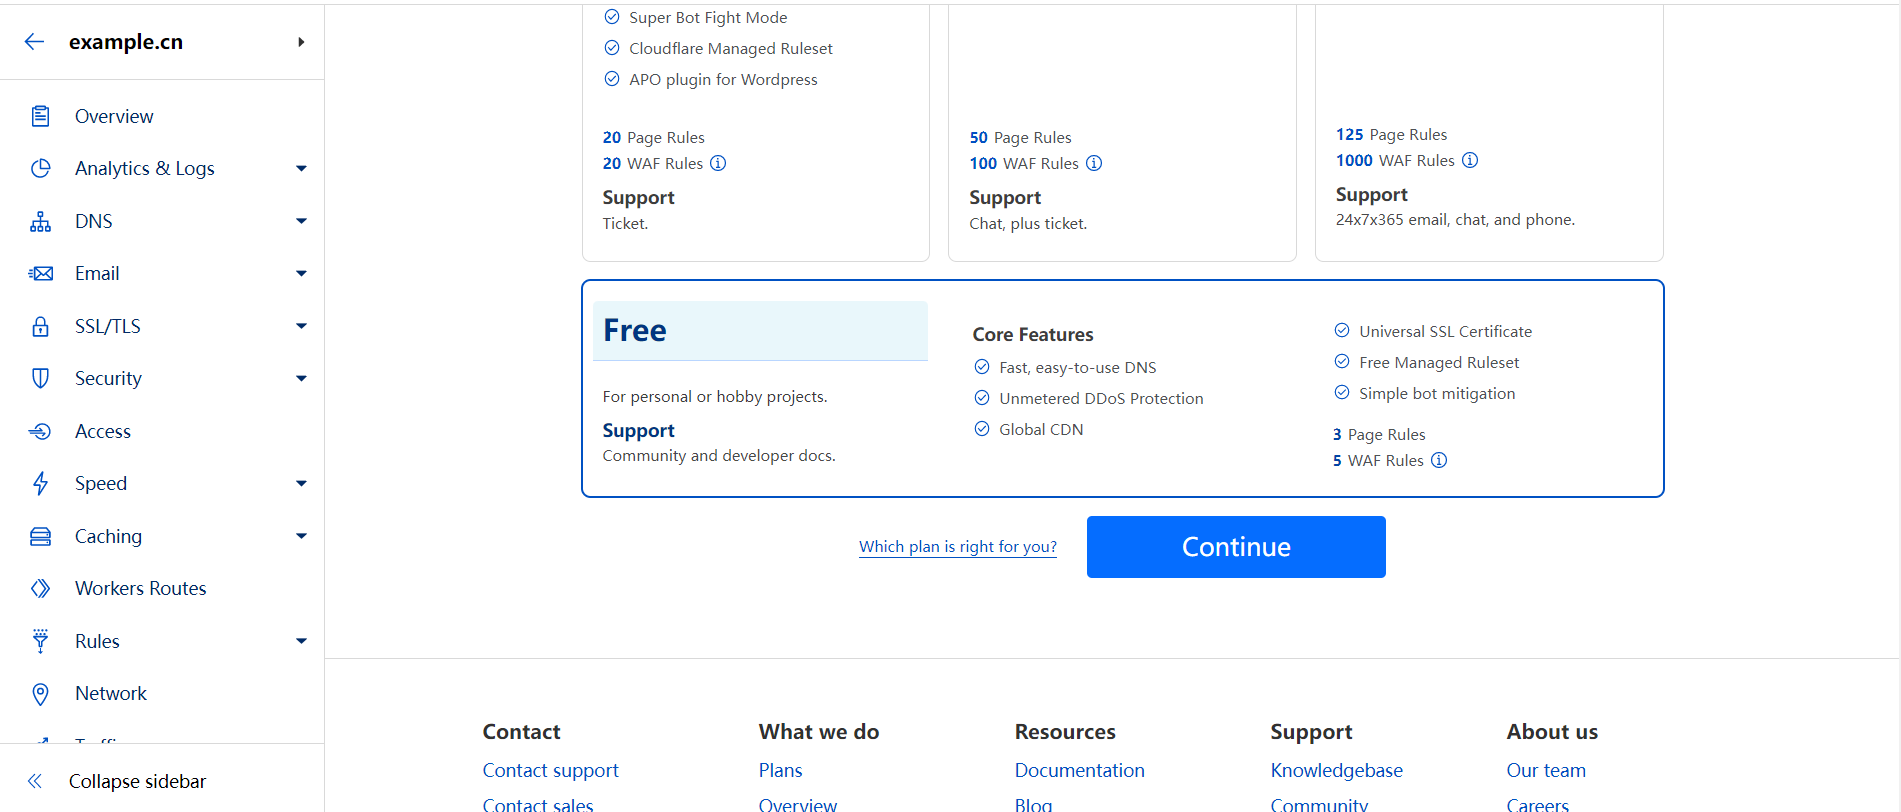Click the Security shield icon

coord(40,378)
